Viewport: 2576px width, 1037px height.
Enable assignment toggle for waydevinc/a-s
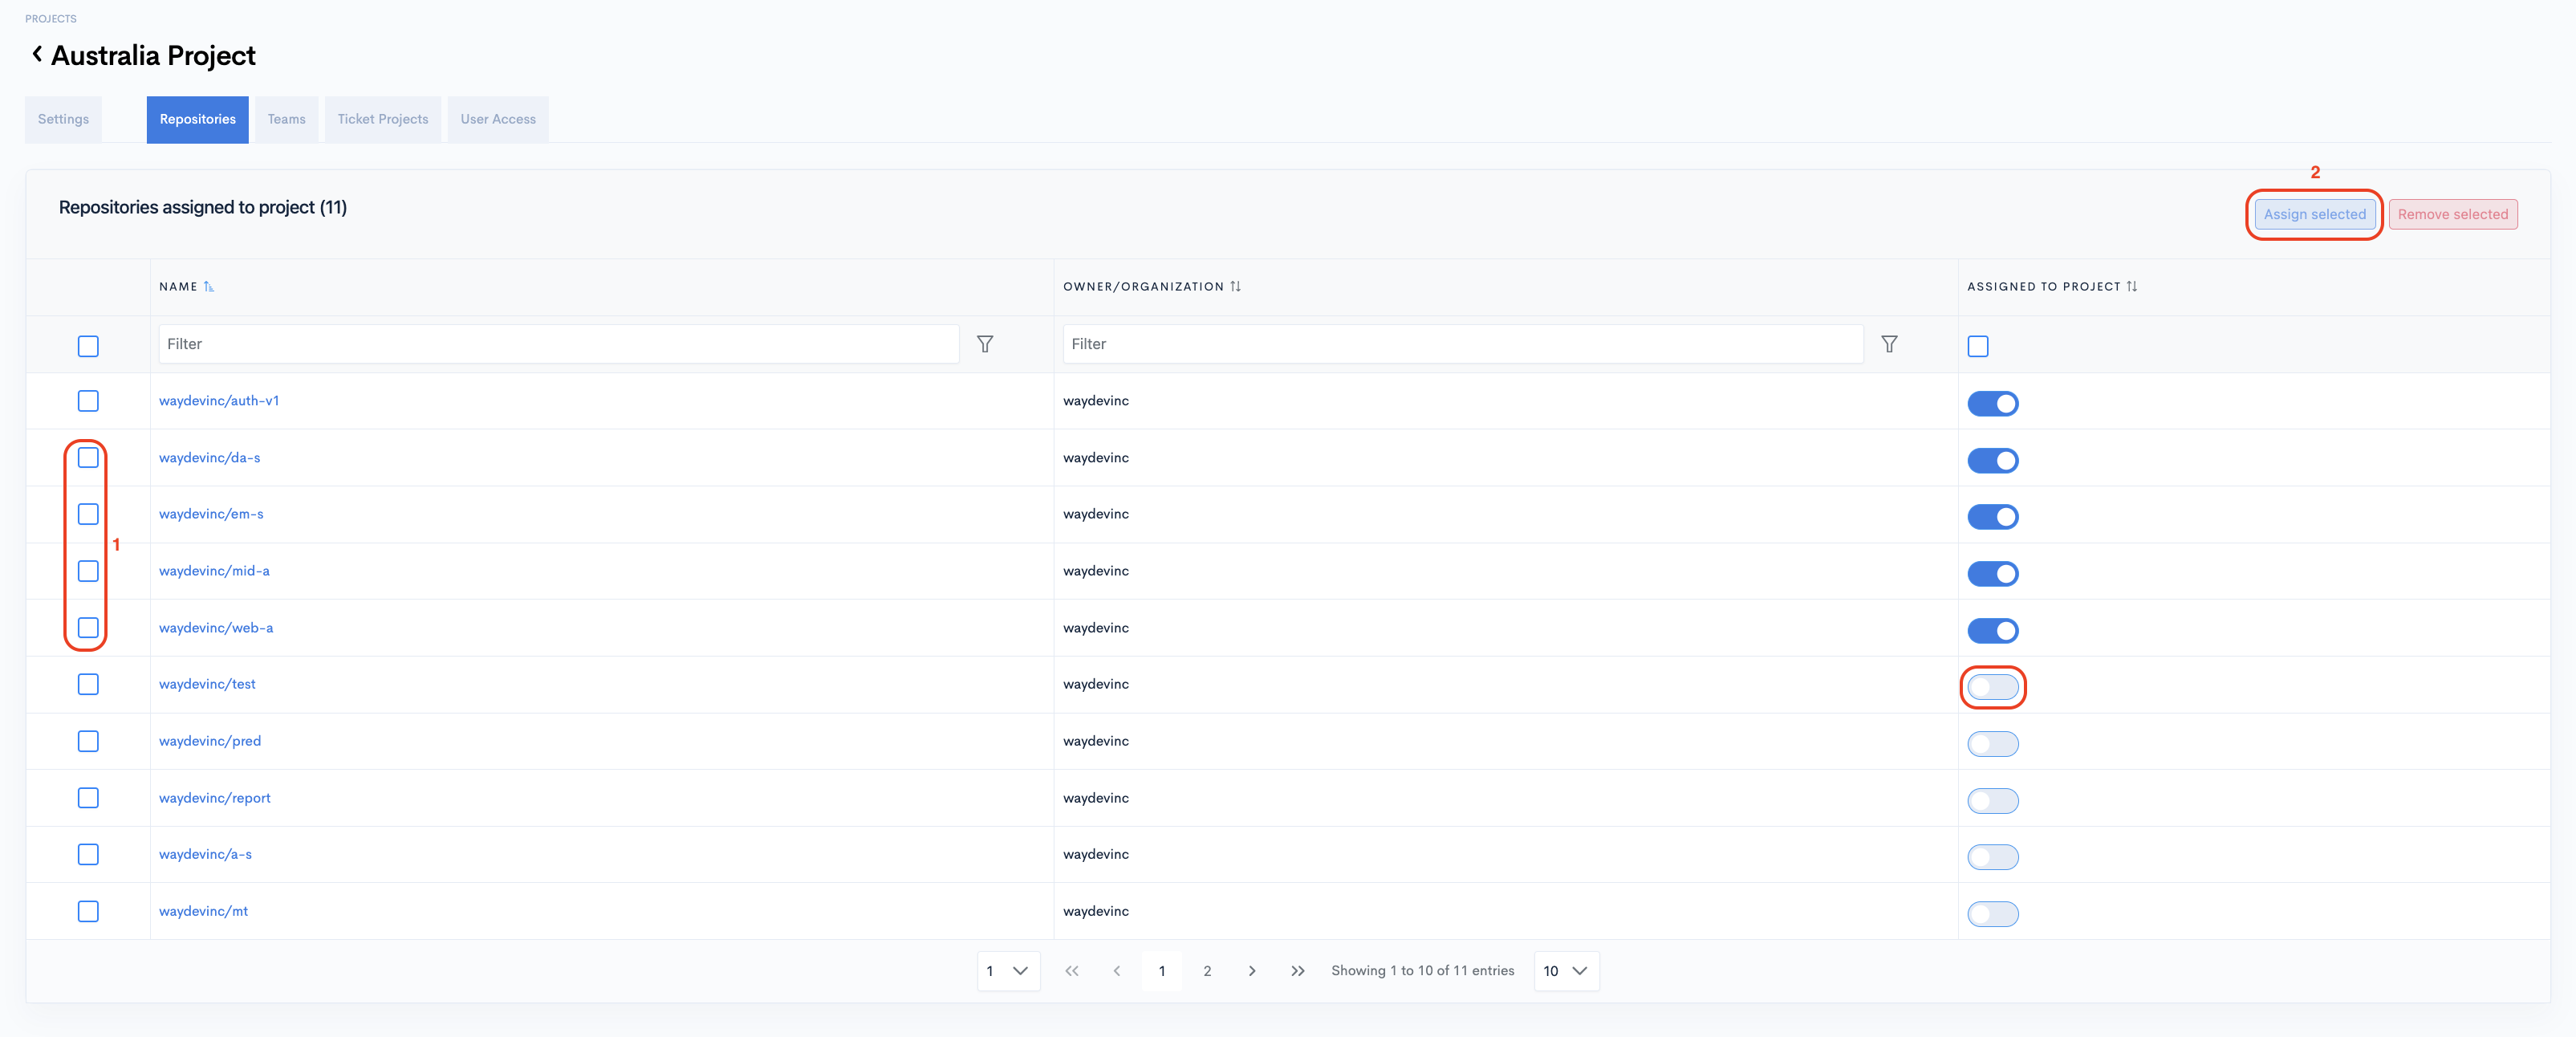(1993, 857)
